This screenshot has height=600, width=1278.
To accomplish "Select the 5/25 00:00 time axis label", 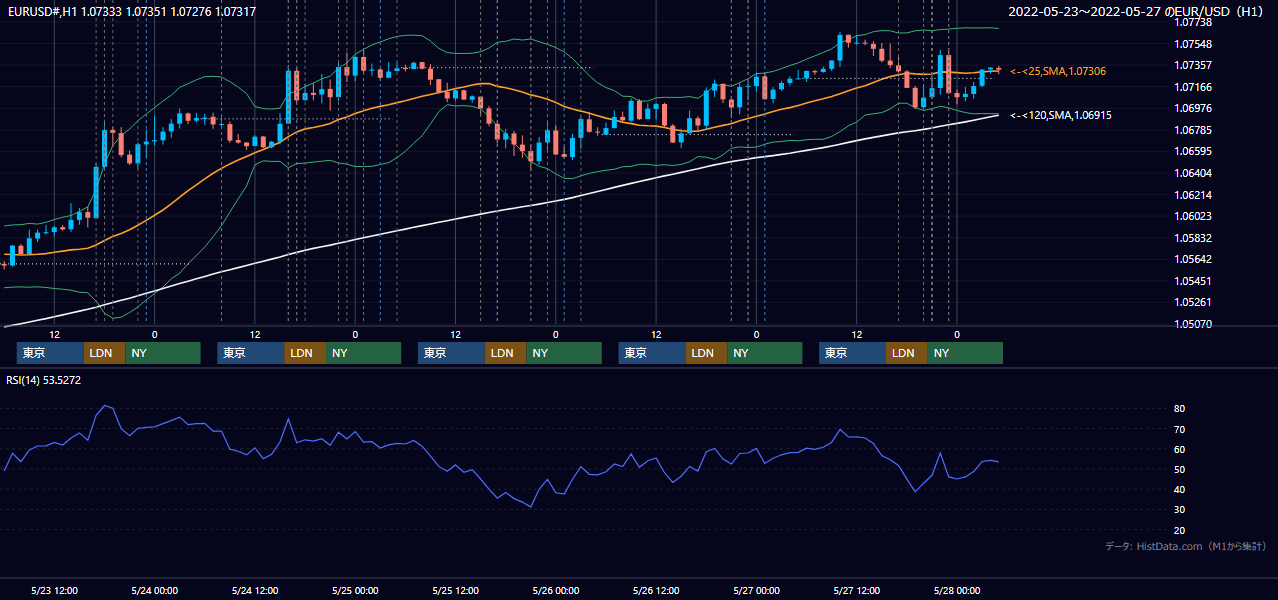I will click(356, 590).
